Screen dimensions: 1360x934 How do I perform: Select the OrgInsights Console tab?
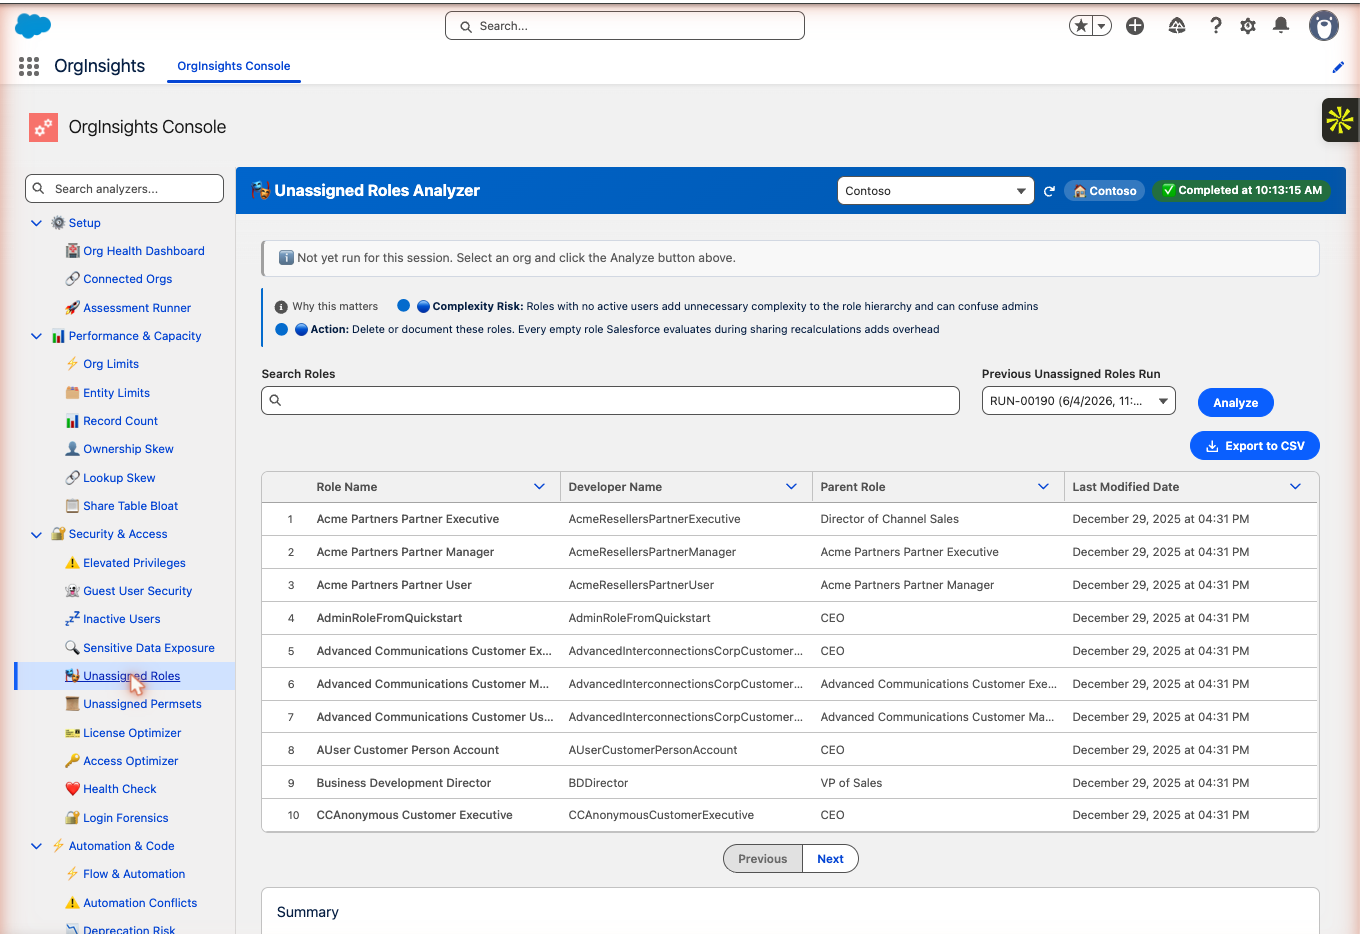tap(233, 66)
